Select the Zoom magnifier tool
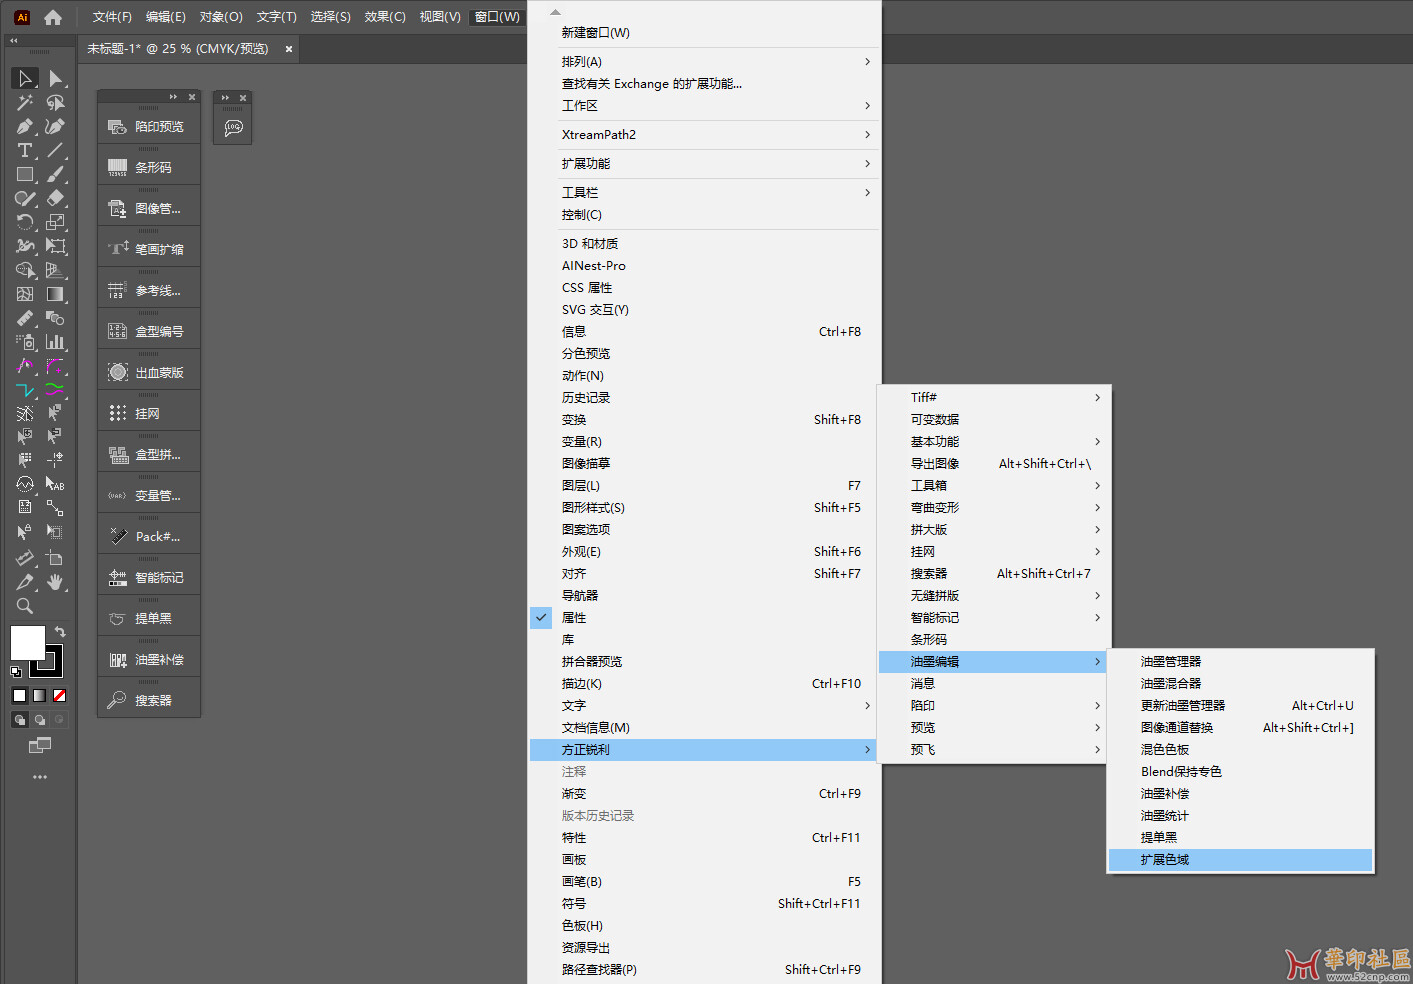The image size is (1413, 984). [x=25, y=606]
